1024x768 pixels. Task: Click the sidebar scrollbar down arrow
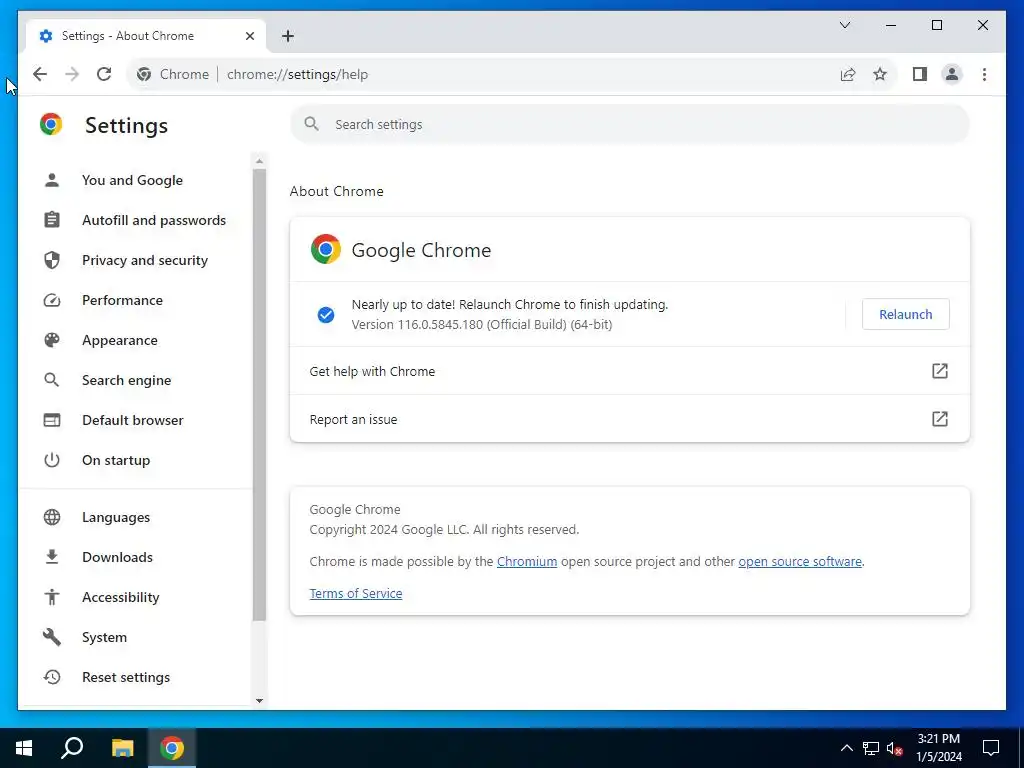[x=259, y=701]
